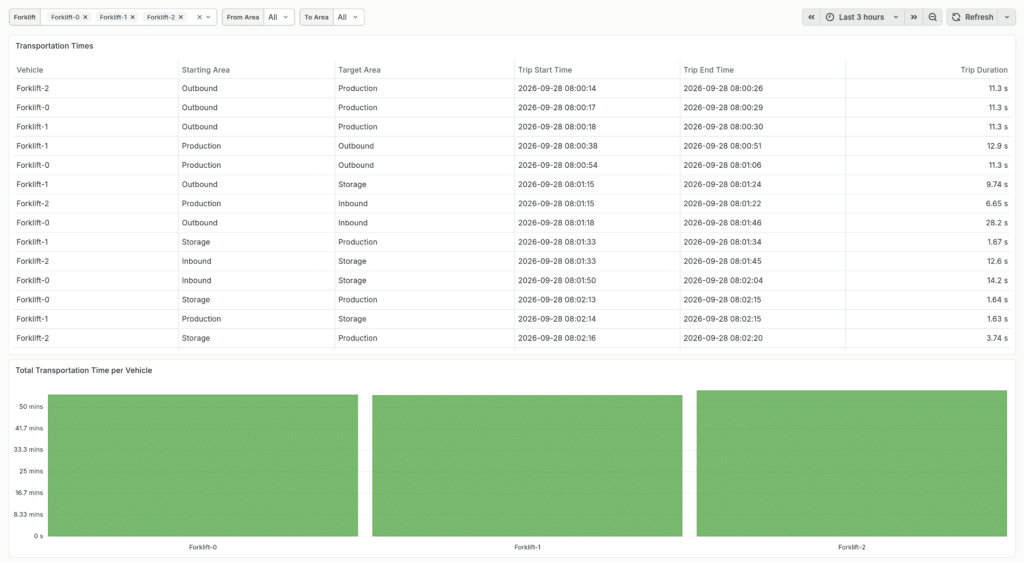Expand the Forklift variable dropdown chevron

tap(208, 17)
